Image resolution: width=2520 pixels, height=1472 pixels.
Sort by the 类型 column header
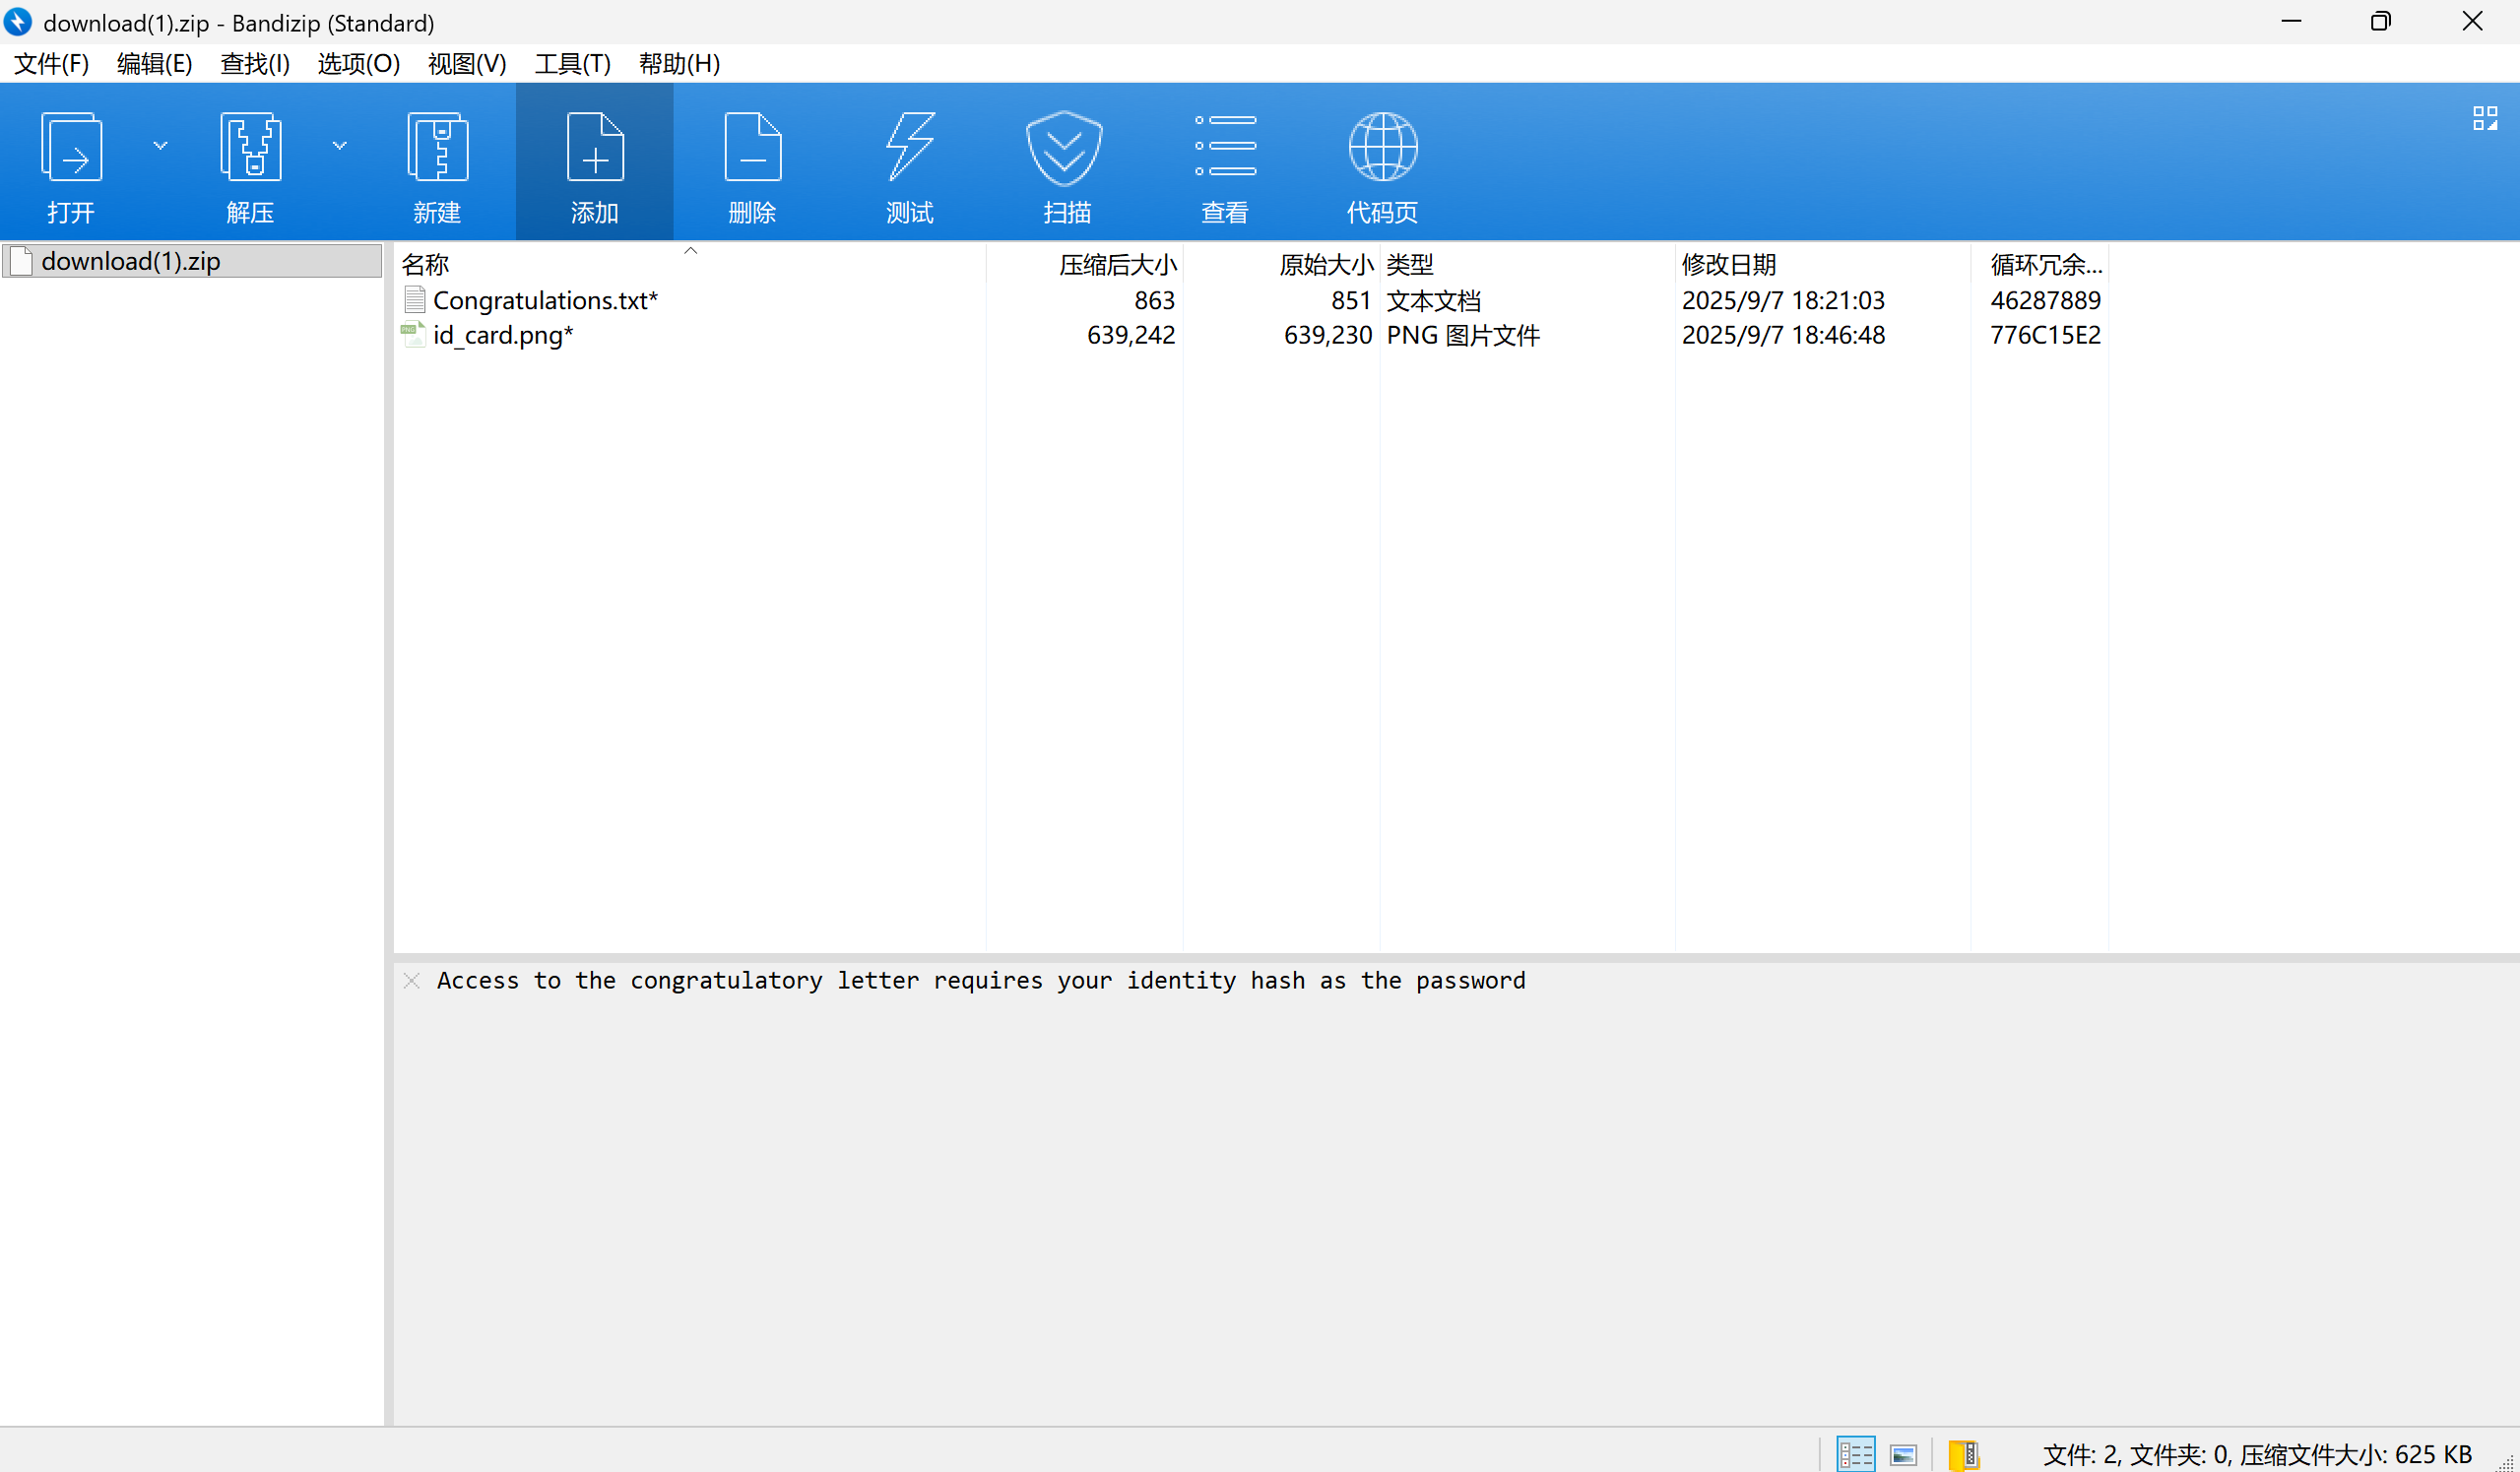pyautogui.click(x=1528, y=264)
